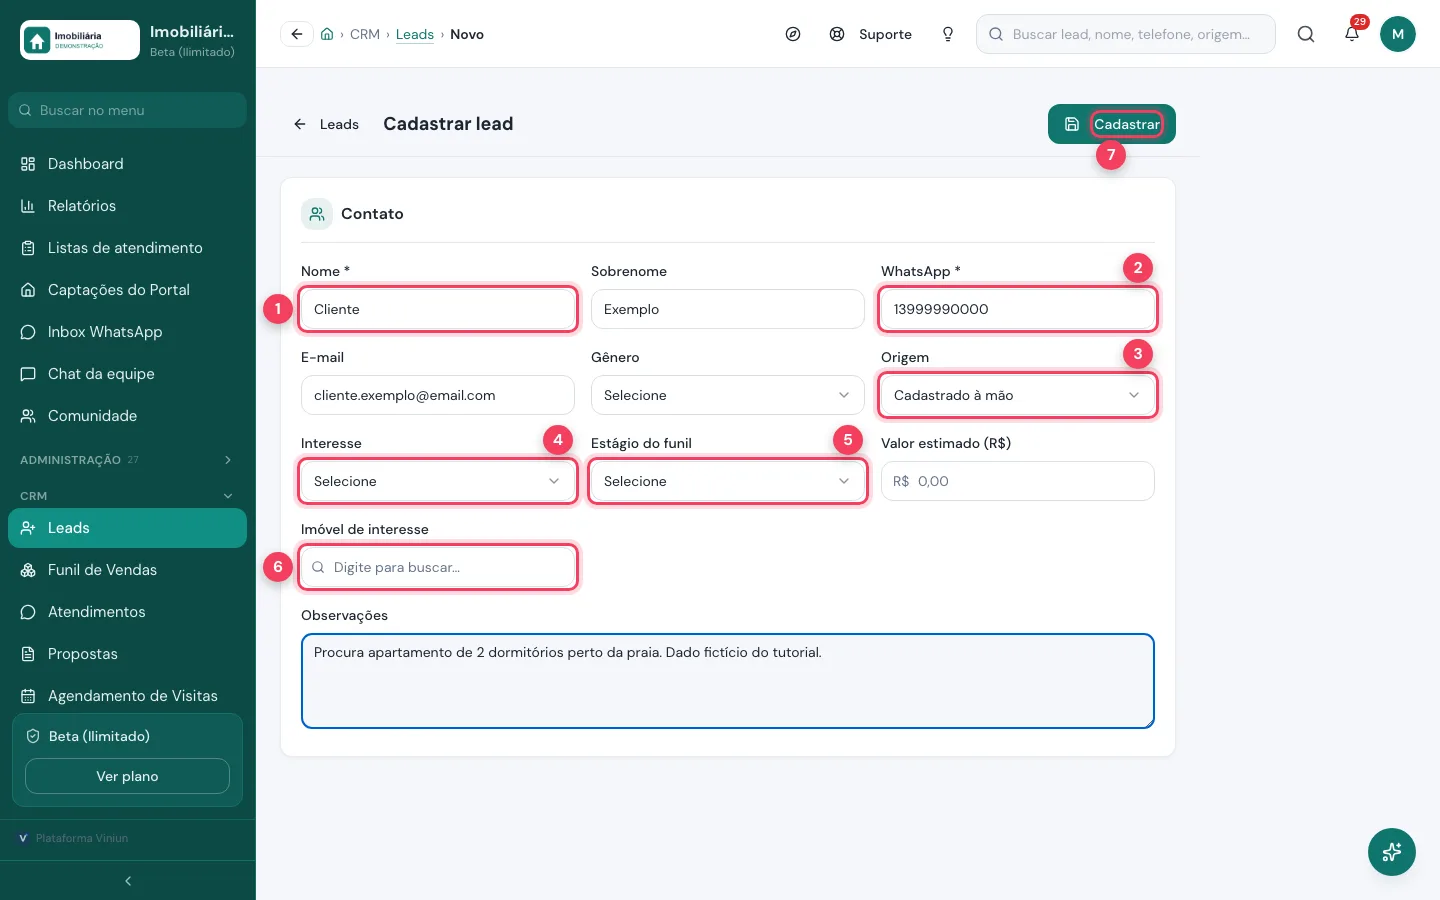Viewport: 1440px width, 900px height.
Task: Open the sparkle AI assistant button
Action: [1392, 852]
